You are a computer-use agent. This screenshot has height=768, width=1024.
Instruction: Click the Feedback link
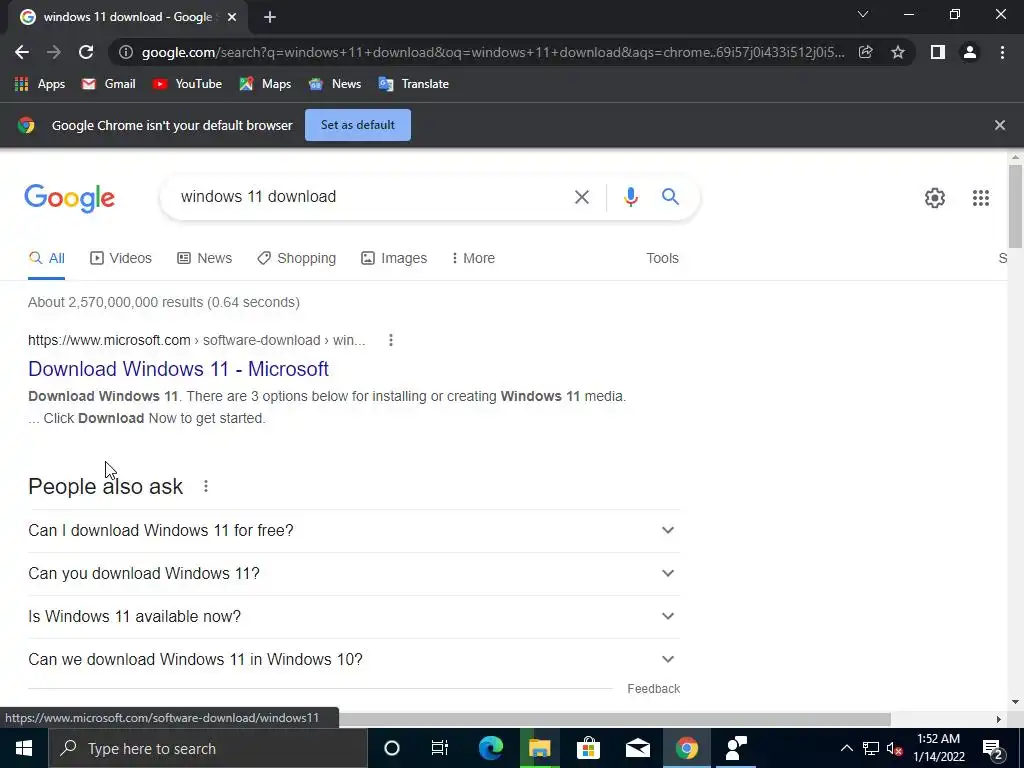pos(654,689)
